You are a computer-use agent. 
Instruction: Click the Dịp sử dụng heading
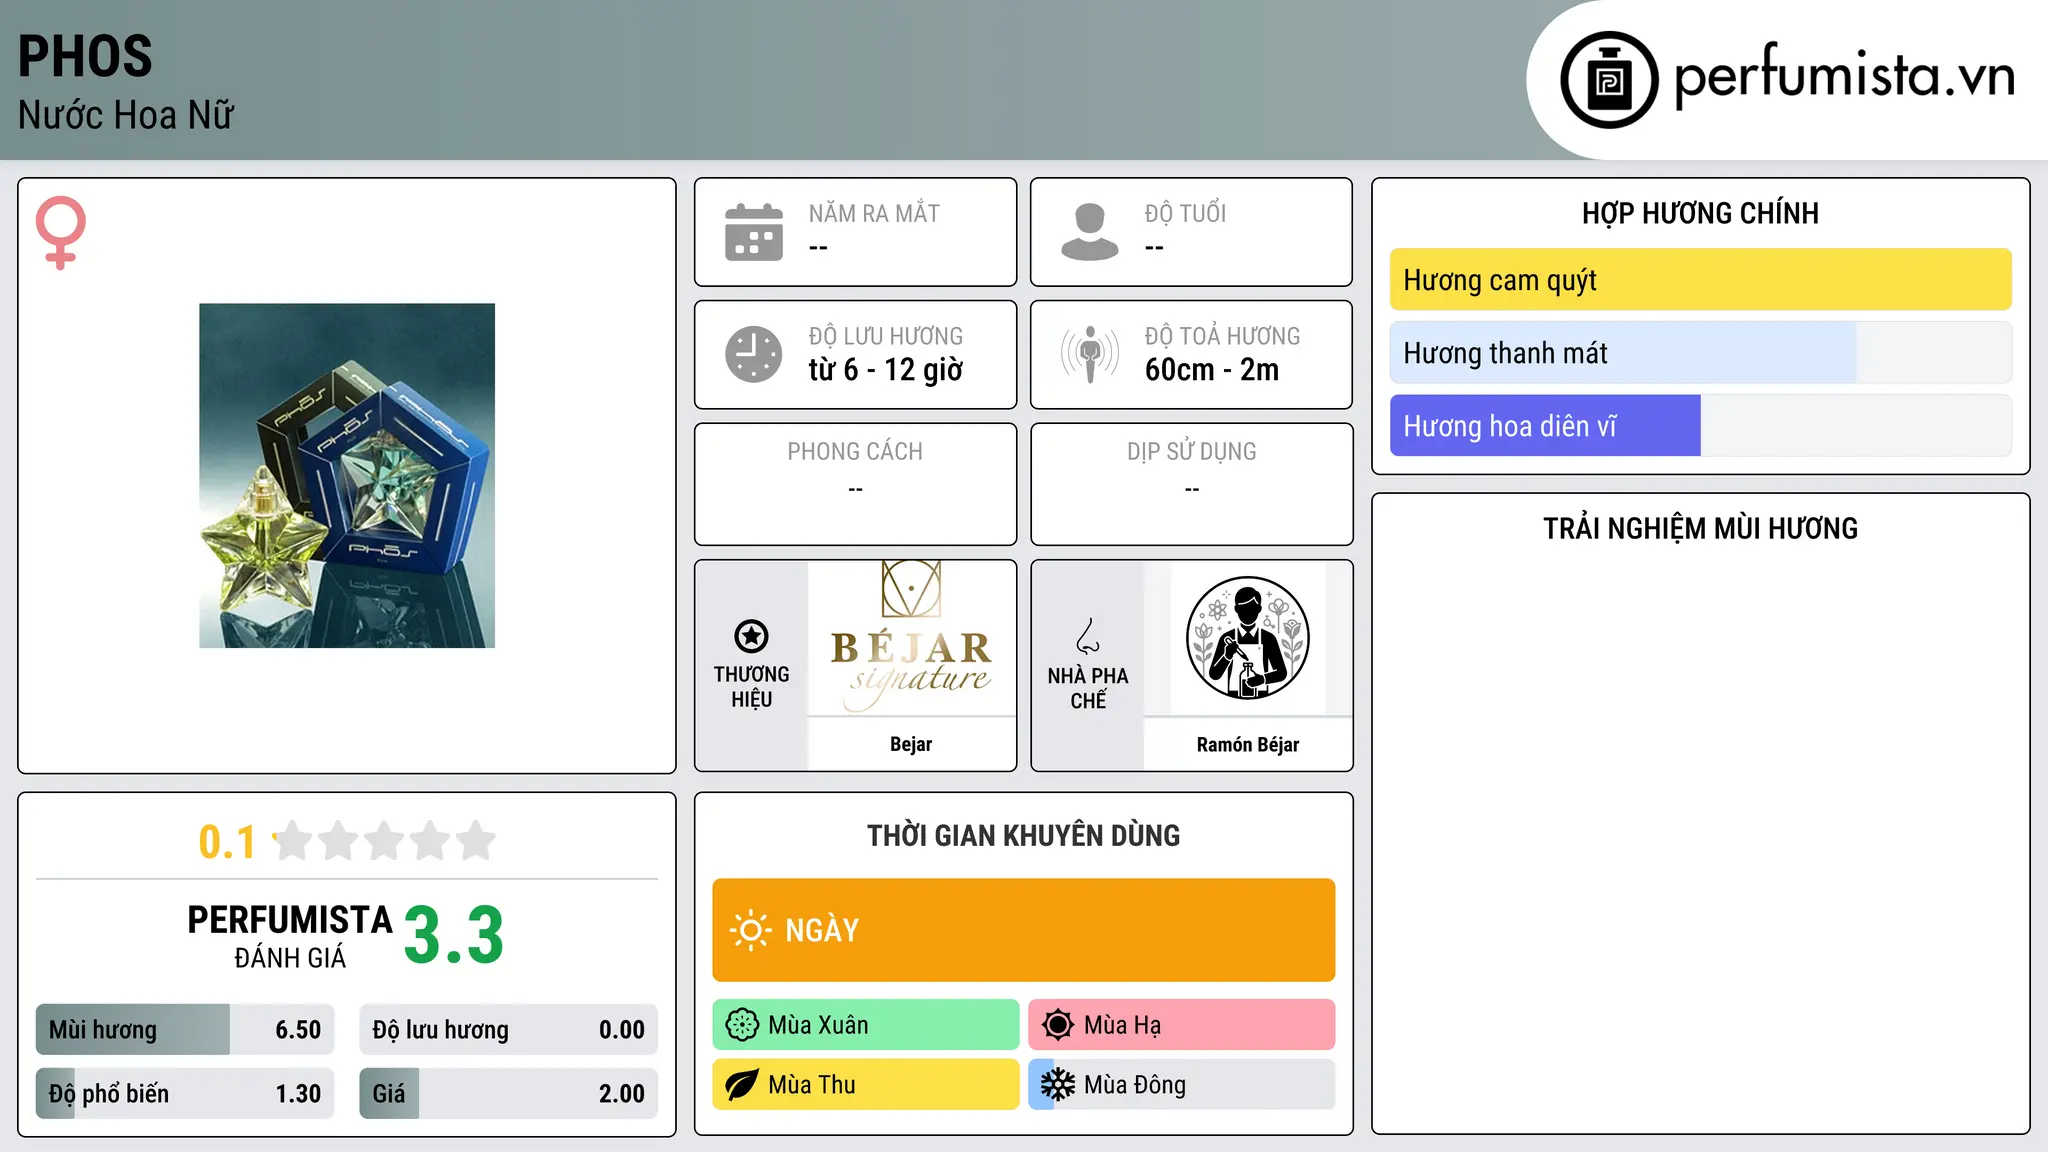click(x=1192, y=452)
